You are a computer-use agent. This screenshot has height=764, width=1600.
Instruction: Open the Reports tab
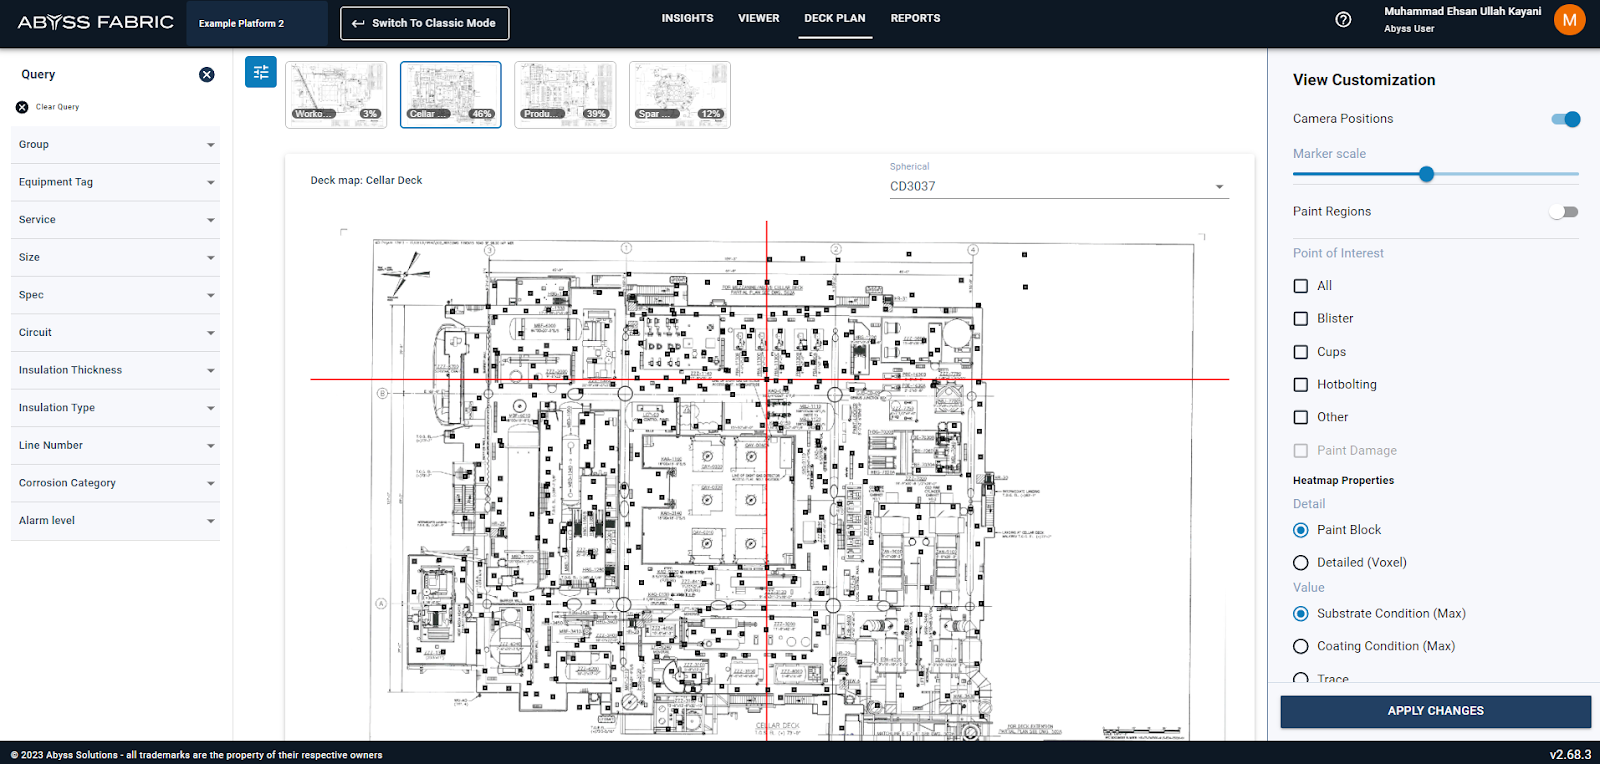[915, 18]
